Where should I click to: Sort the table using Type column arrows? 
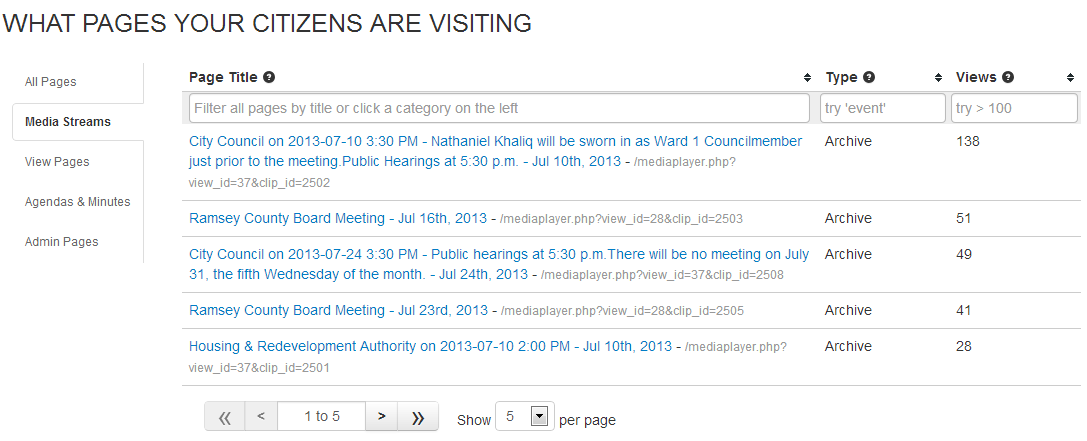pos(938,78)
